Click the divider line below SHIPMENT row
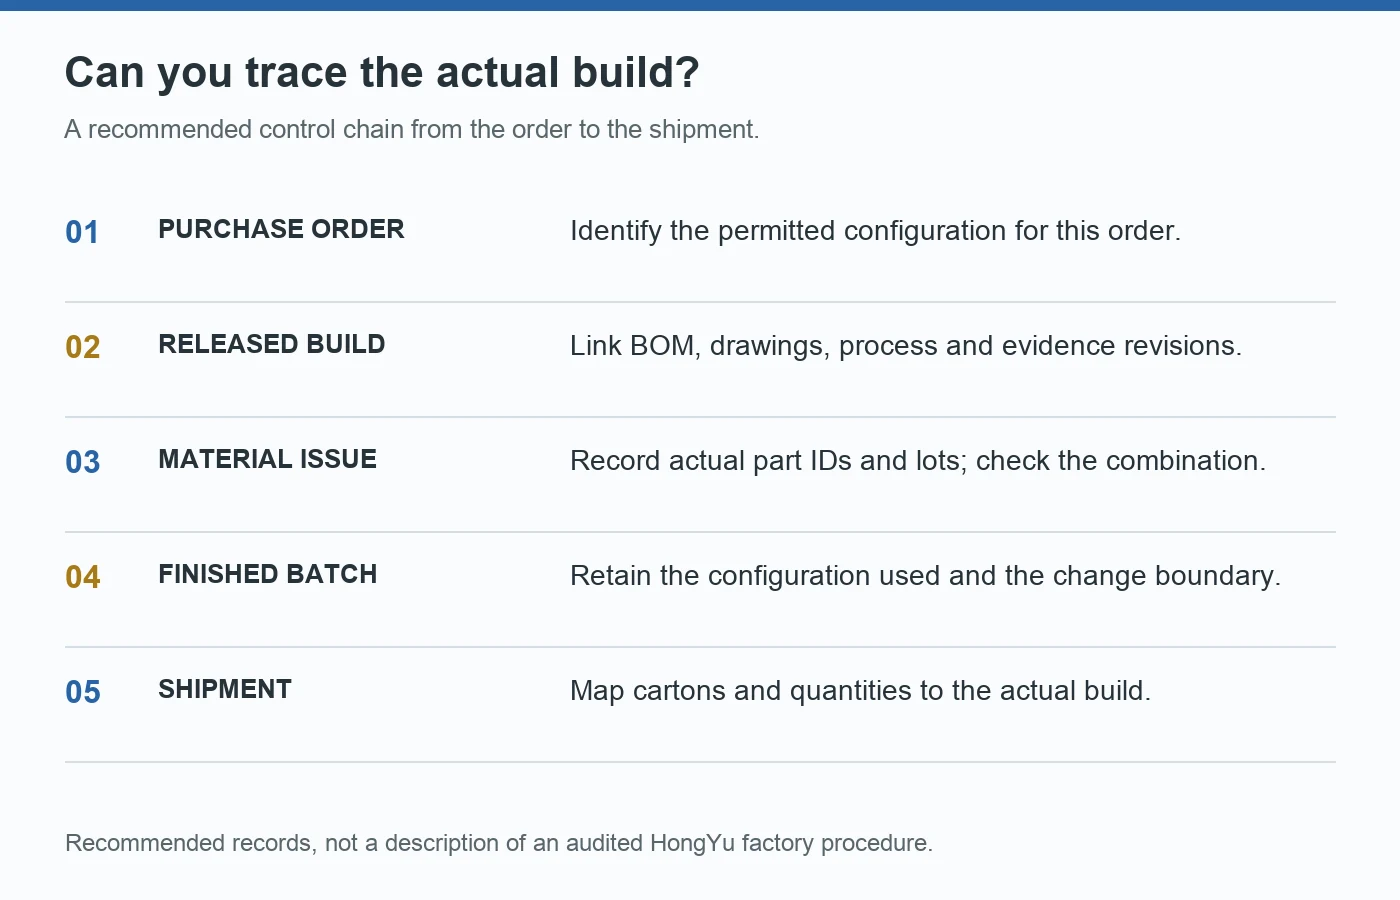 [x=700, y=762]
